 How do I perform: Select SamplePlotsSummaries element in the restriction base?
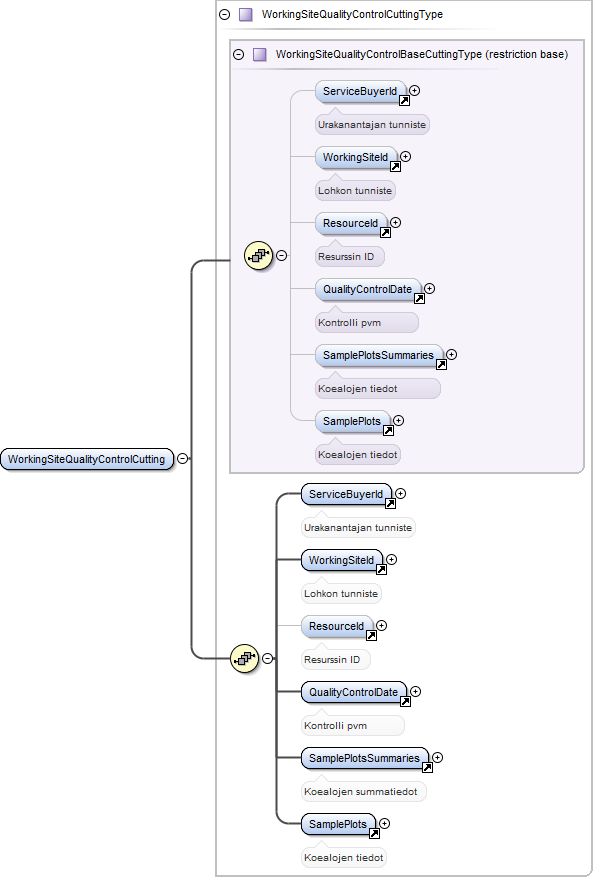378,356
